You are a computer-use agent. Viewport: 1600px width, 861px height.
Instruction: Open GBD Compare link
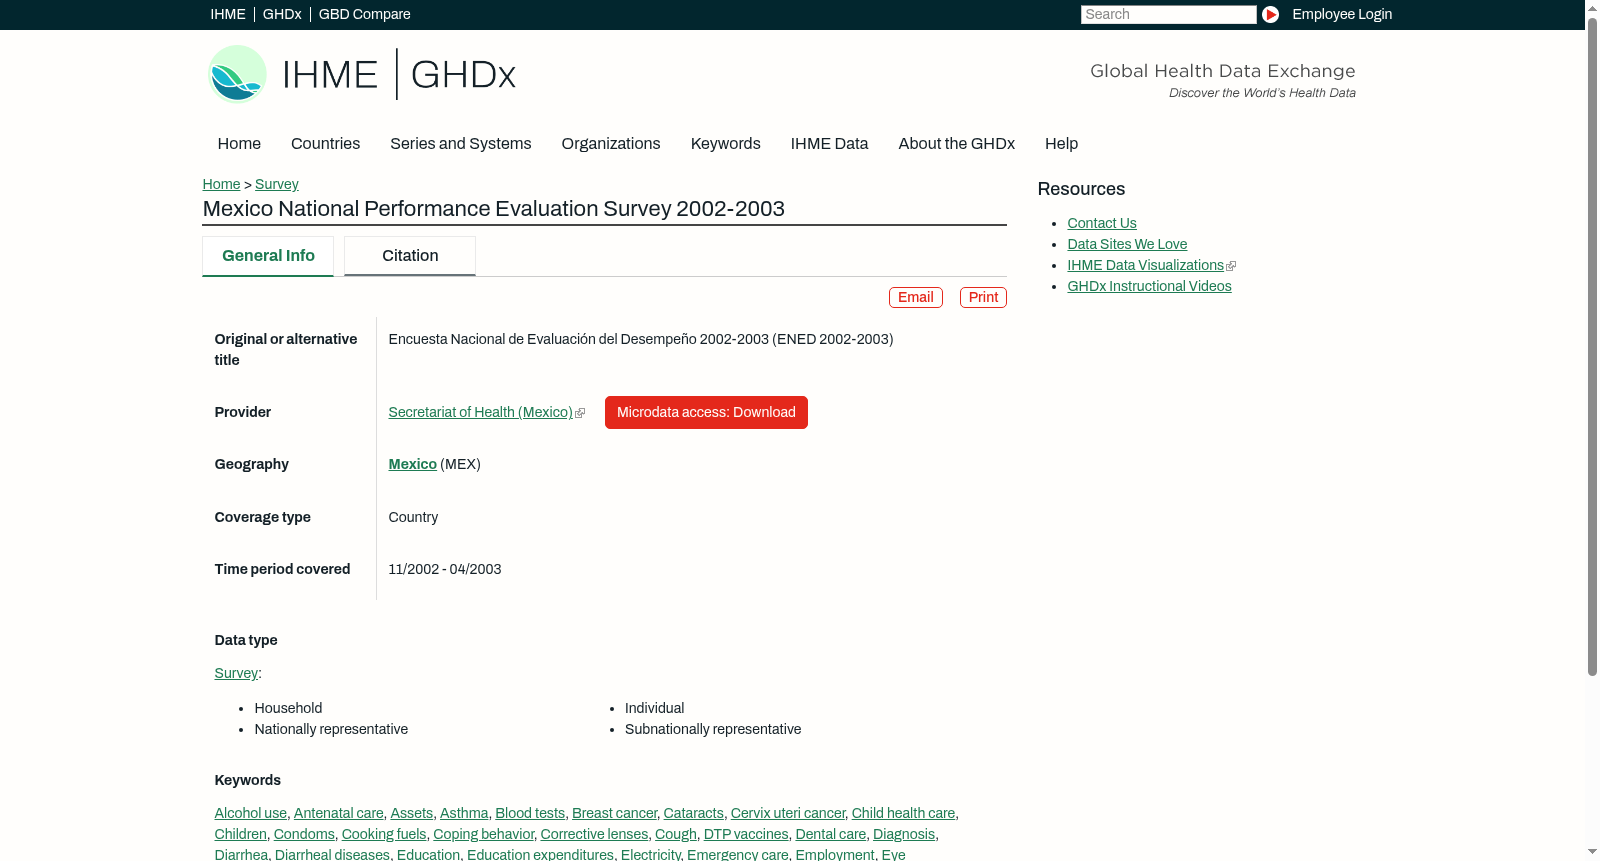[365, 14]
